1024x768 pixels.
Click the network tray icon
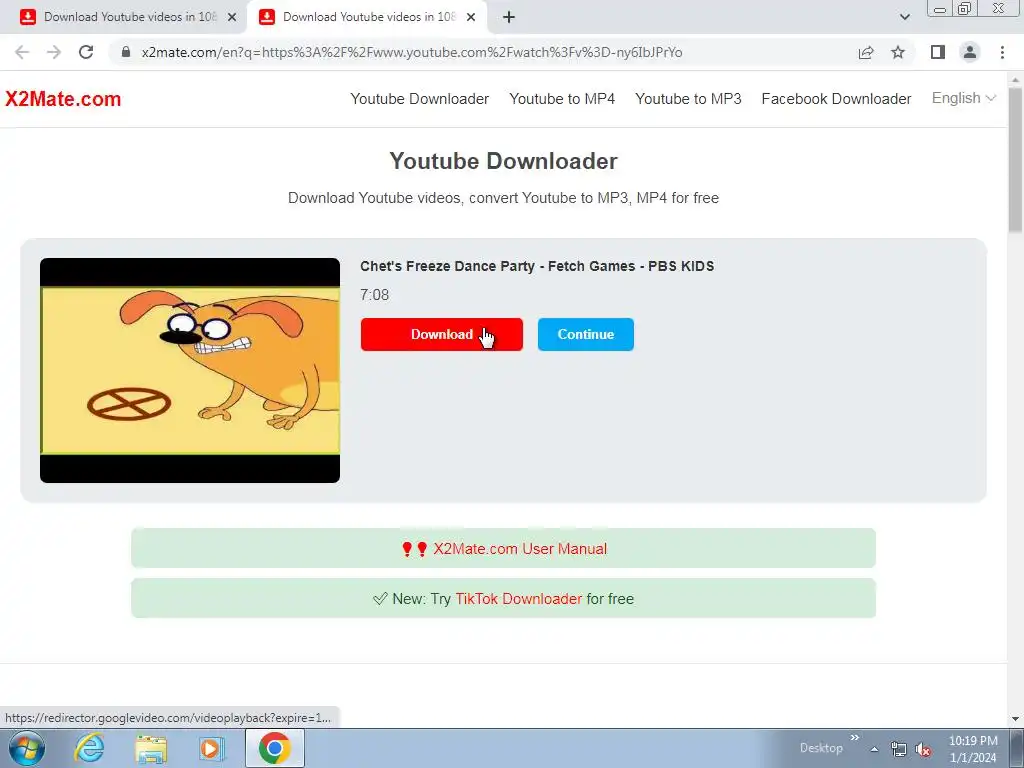[x=899, y=749]
